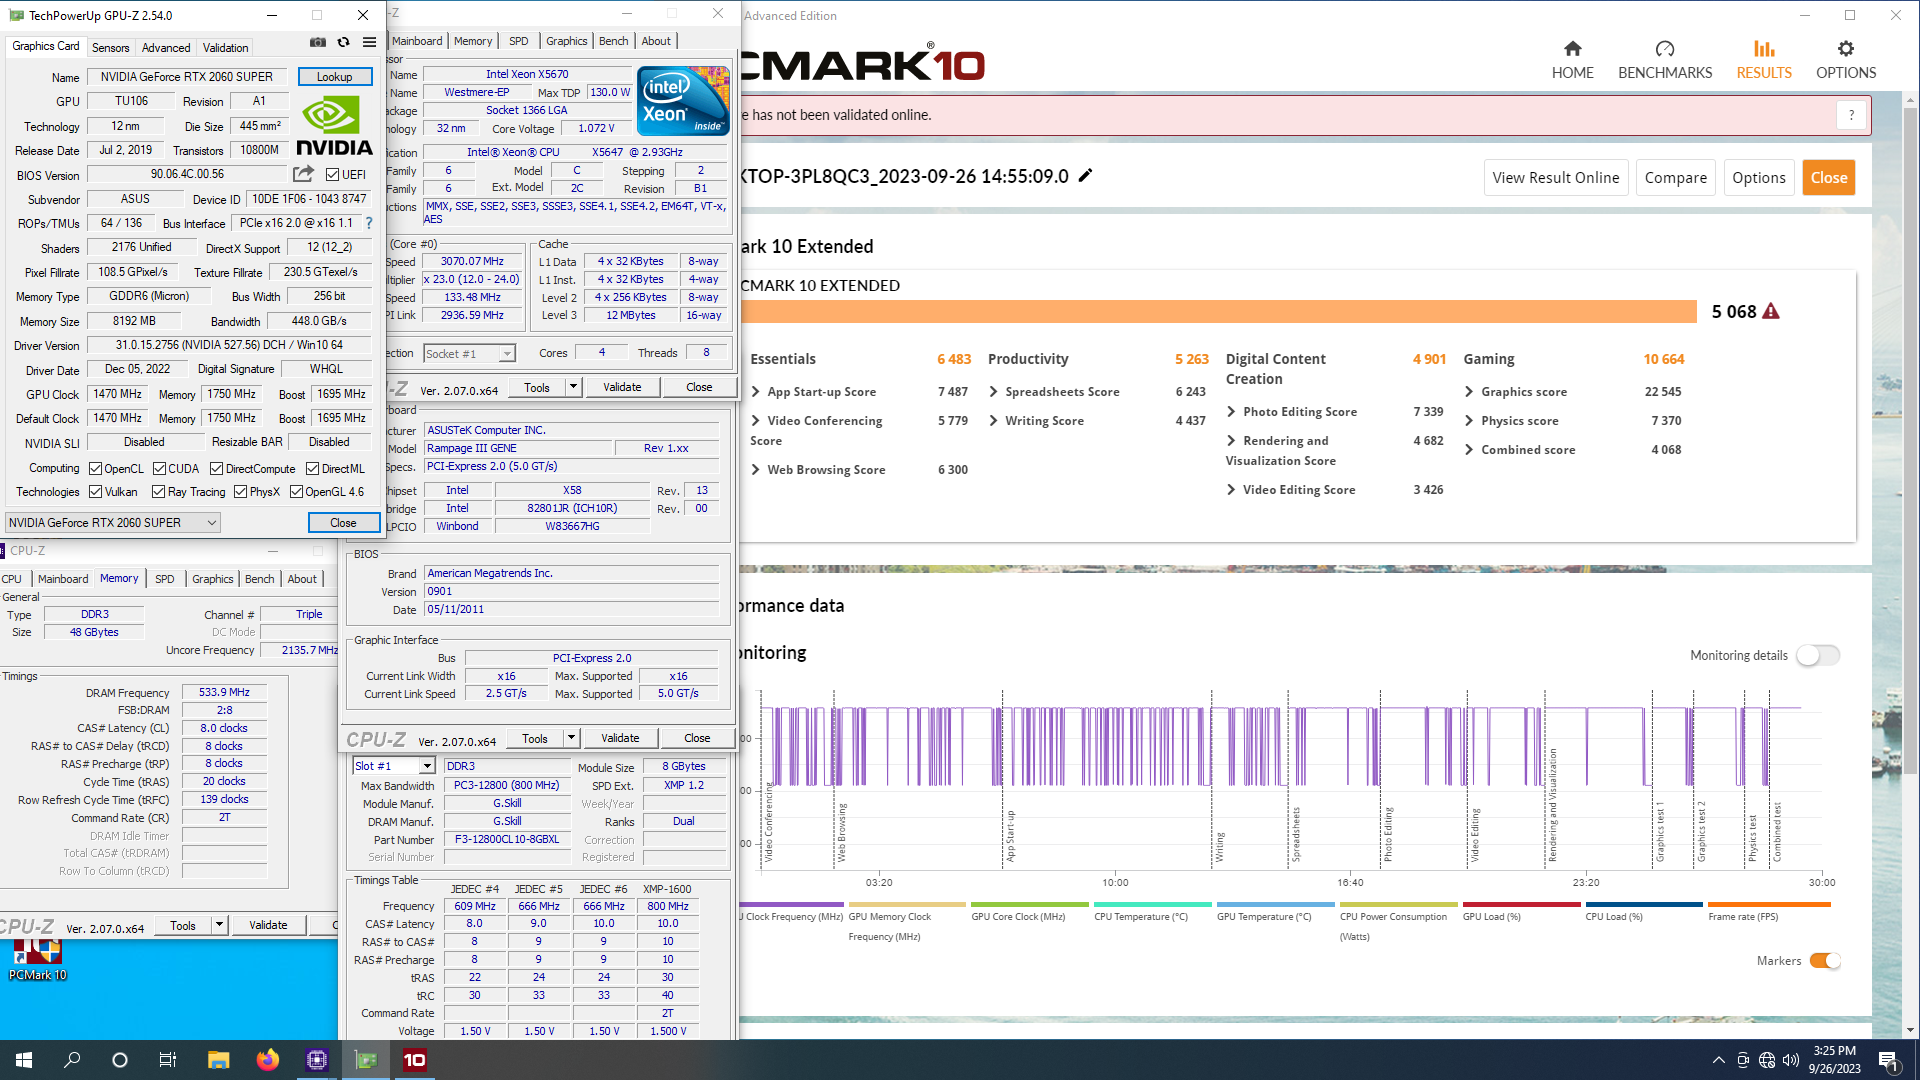Click View Result Online button
This screenshot has height=1080, width=1920.
click(1555, 178)
